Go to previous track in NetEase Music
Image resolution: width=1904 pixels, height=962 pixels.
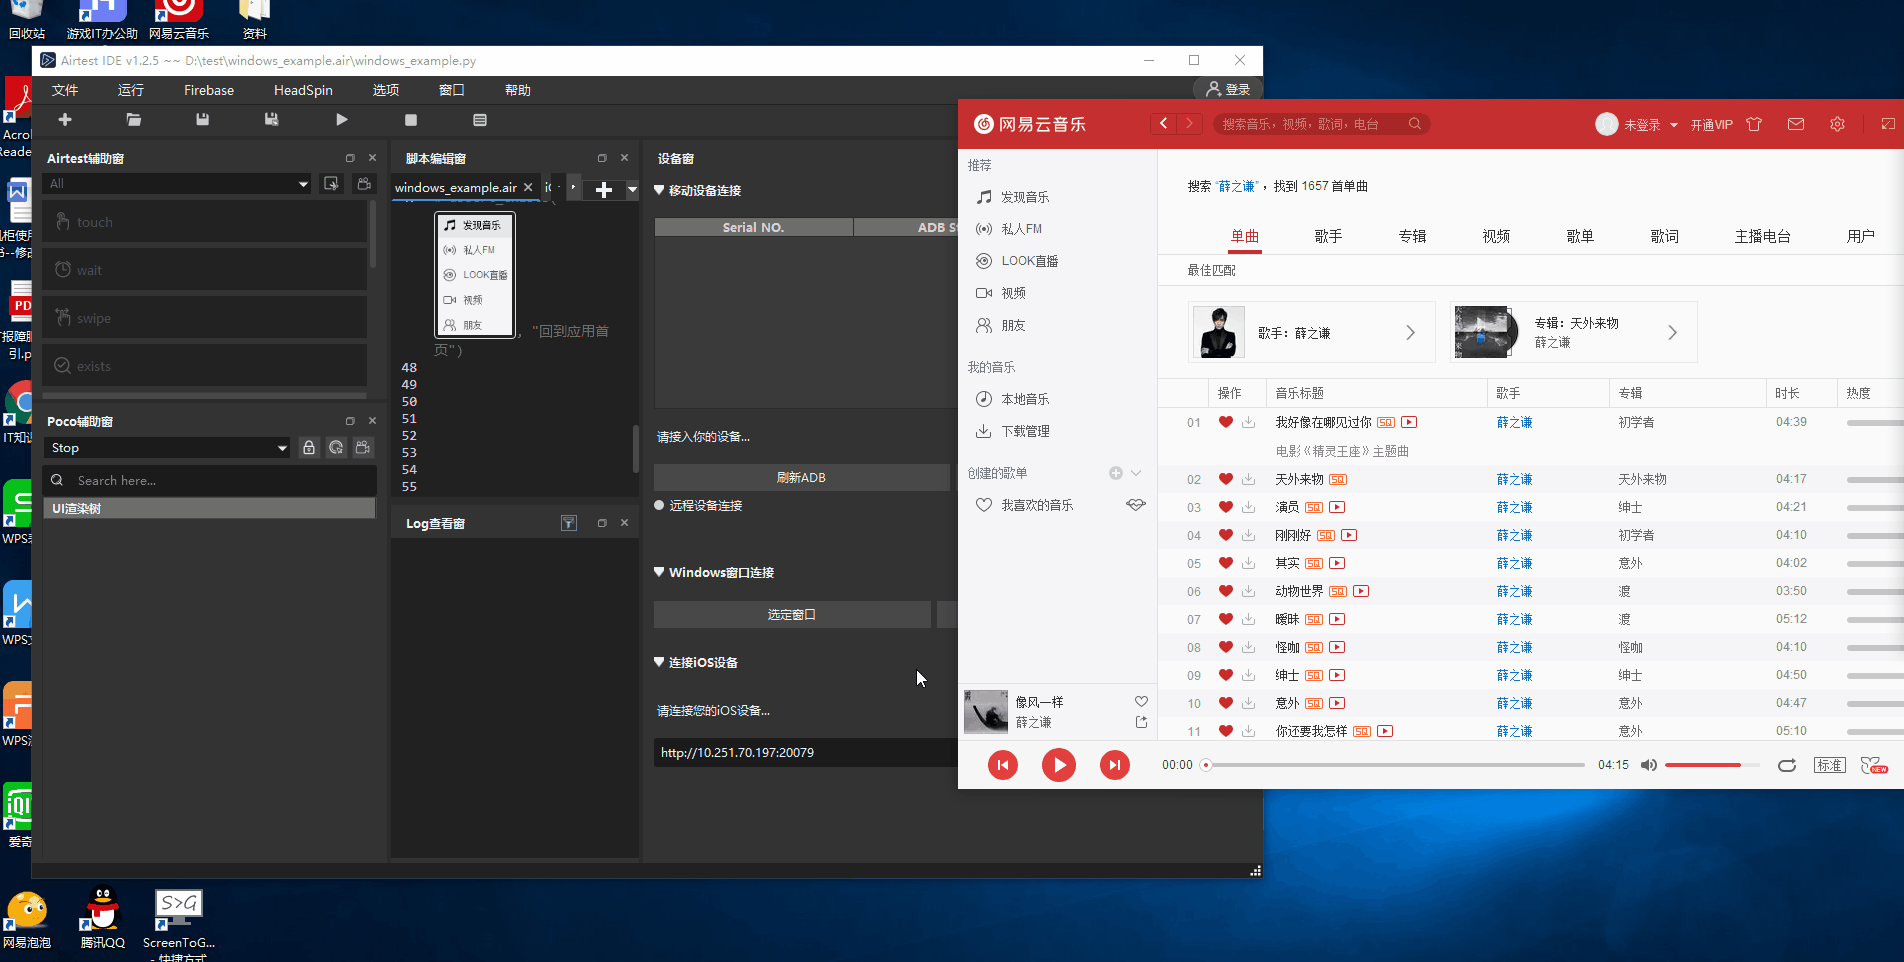point(1003,765)
